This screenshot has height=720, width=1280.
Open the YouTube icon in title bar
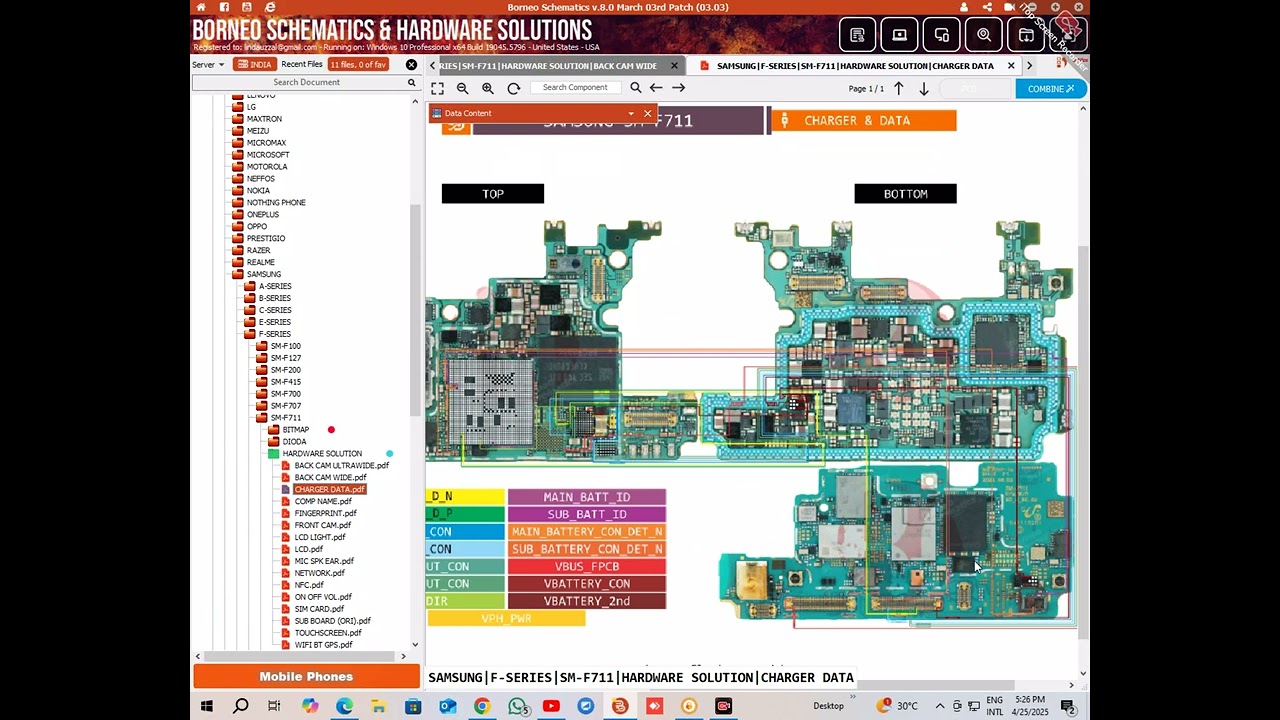tap(247, 7)
